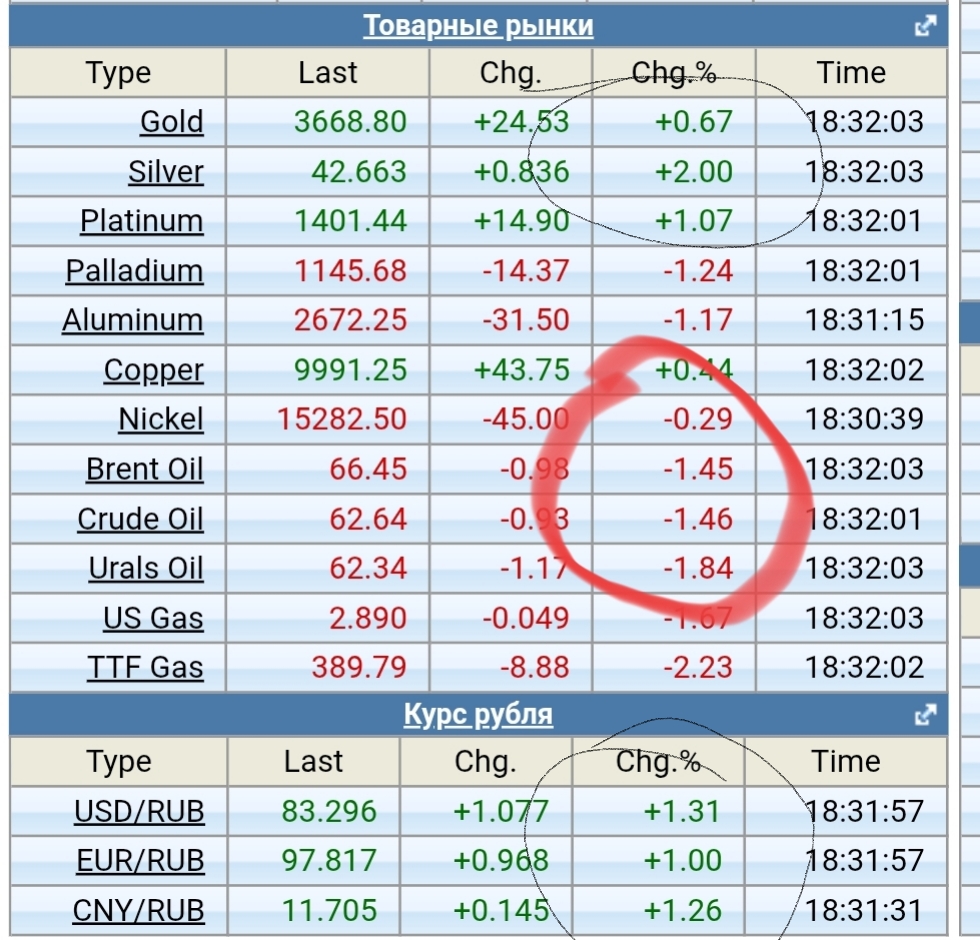Viewport: 980px width, 940px height.
Task: Open the Aluminum quote page
Action: (x=132, y=321)
